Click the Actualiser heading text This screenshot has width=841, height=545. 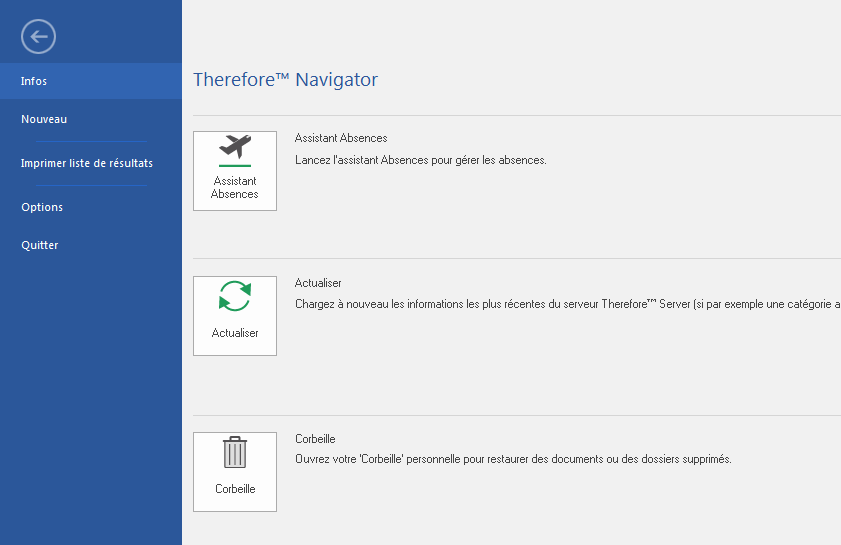click(318, 283)
